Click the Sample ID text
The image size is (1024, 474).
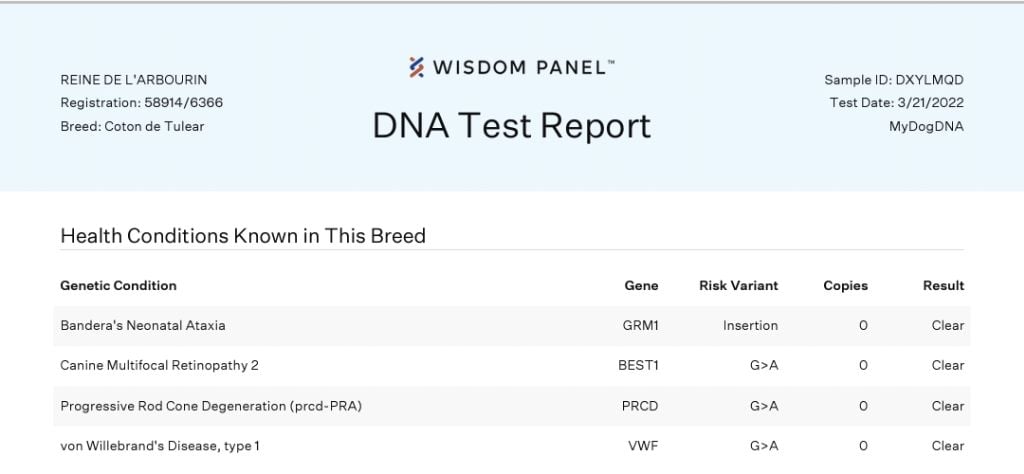(894, 80)
